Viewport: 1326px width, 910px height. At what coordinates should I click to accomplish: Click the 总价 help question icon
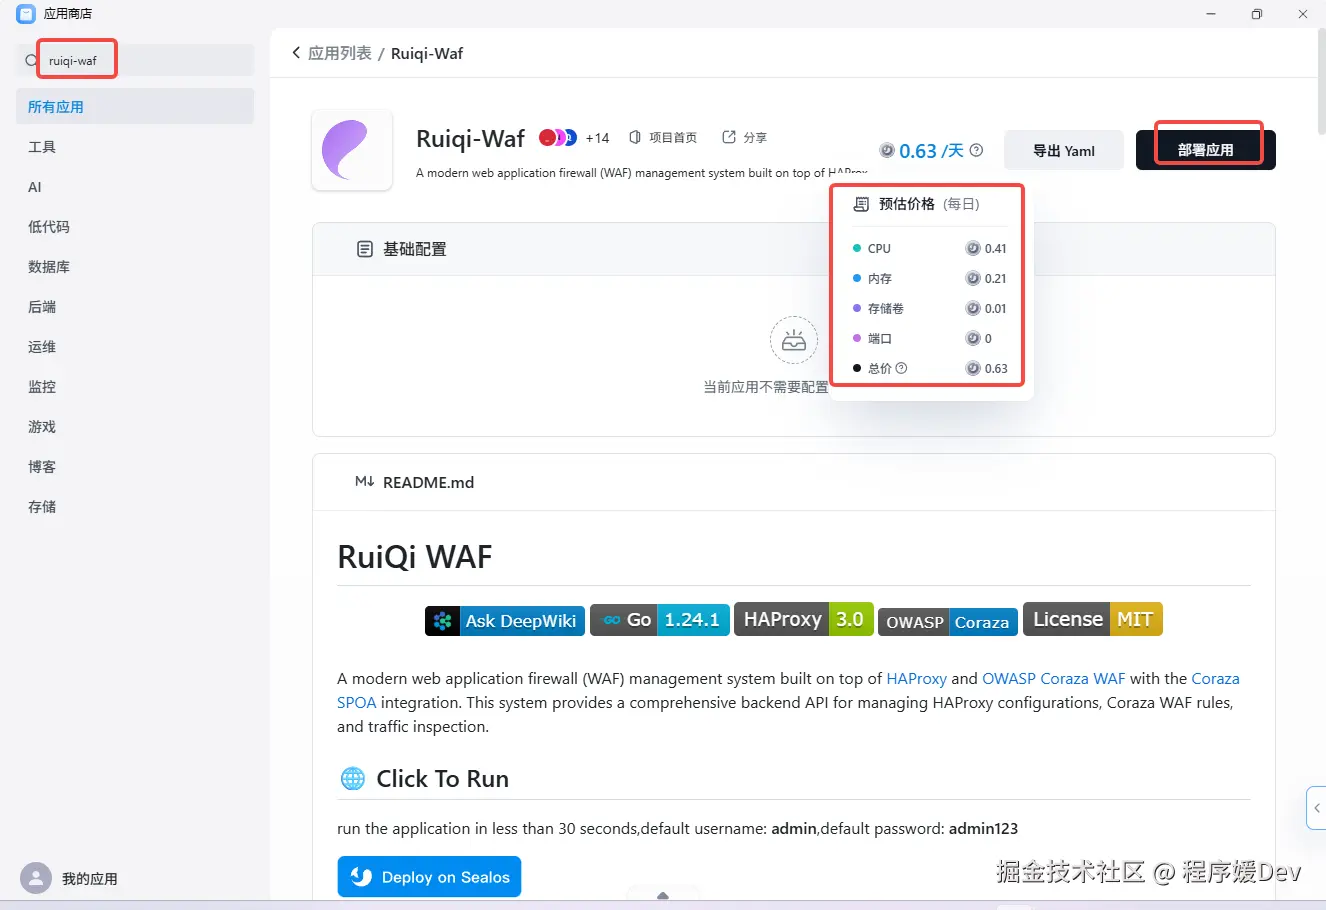tap(901, 368)
